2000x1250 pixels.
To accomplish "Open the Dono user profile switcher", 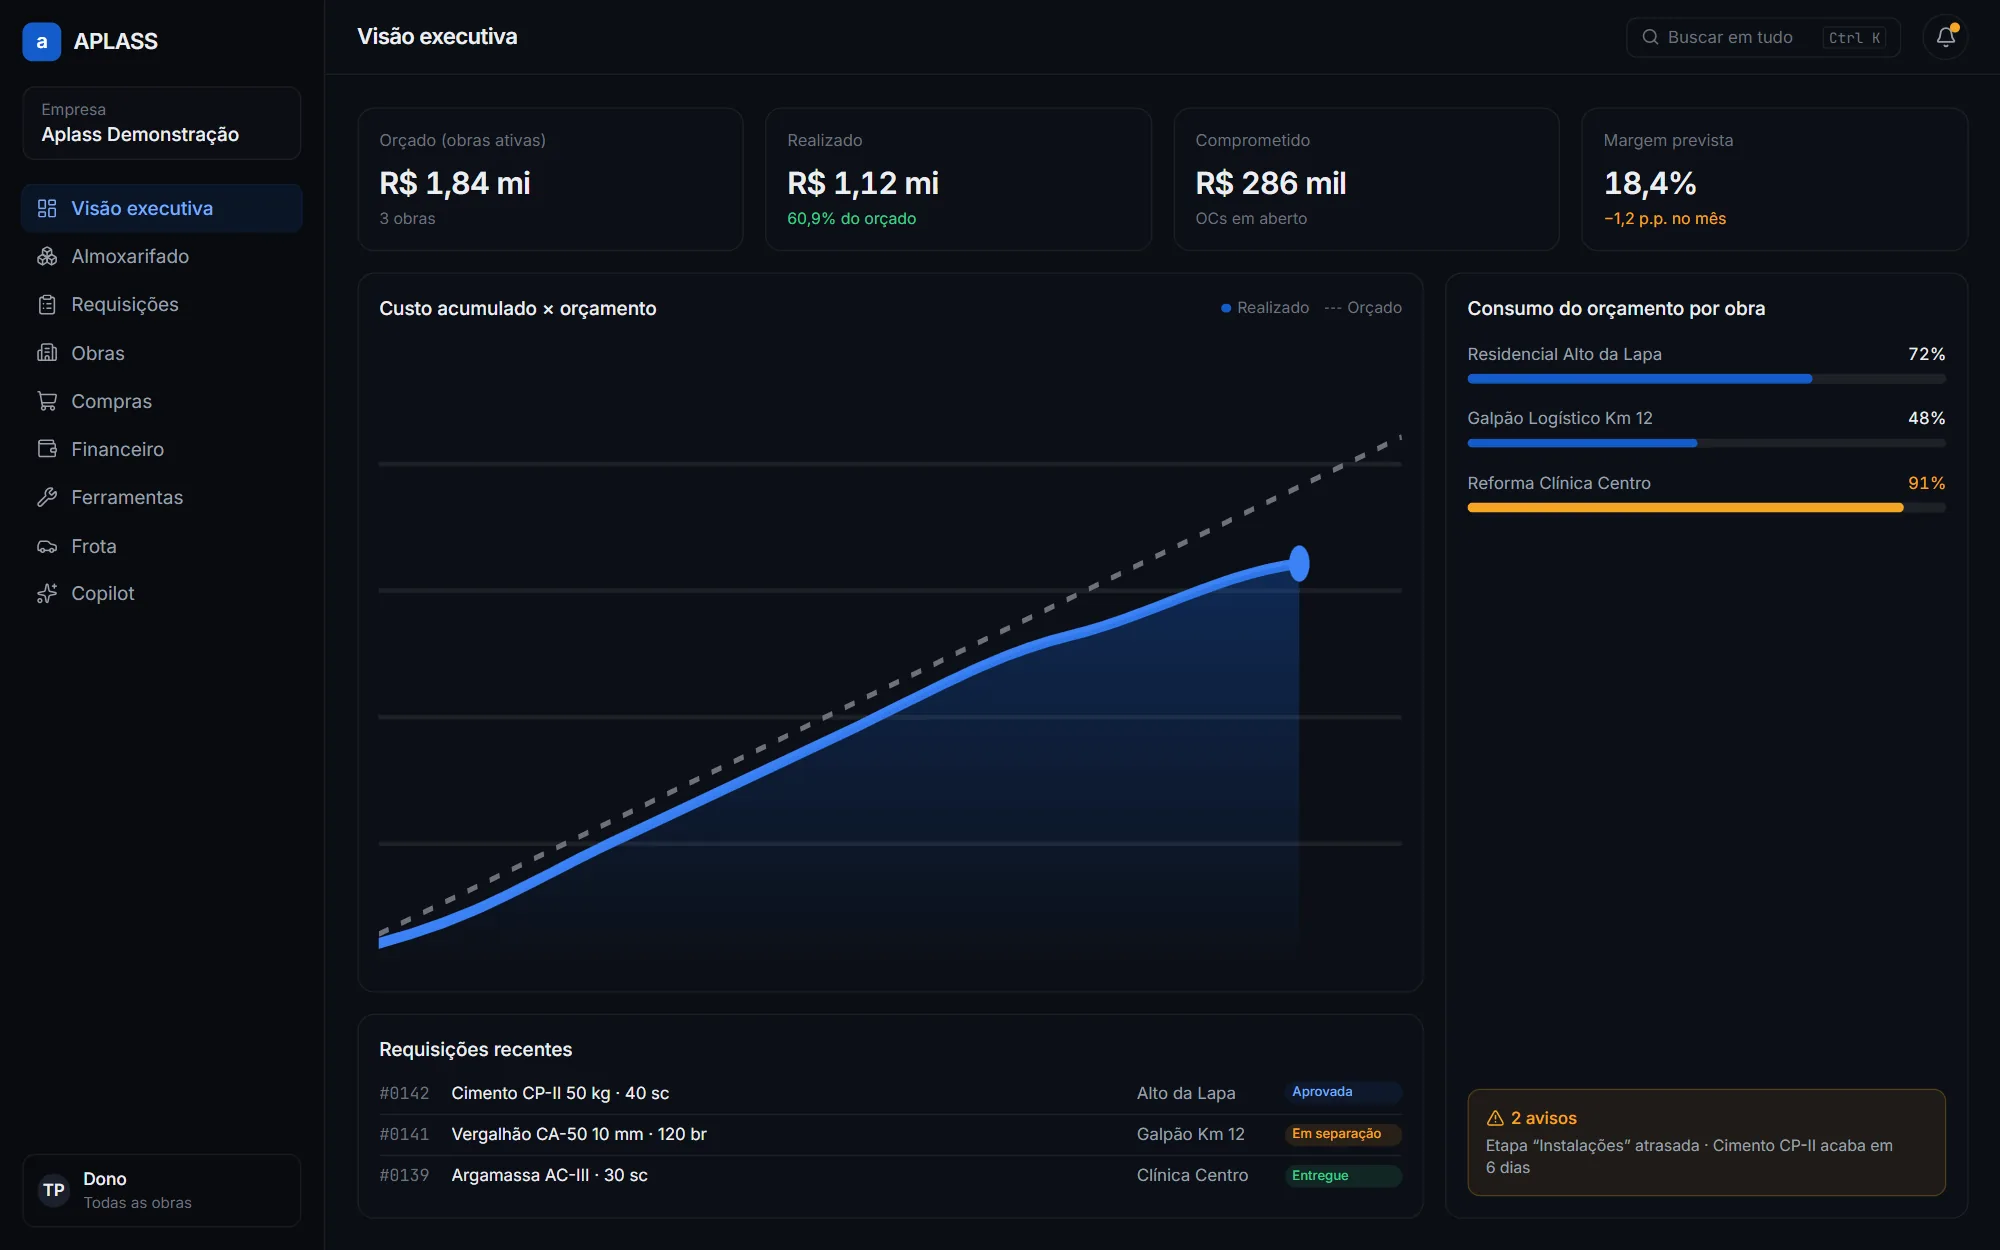I will [x=162, y=1190].
